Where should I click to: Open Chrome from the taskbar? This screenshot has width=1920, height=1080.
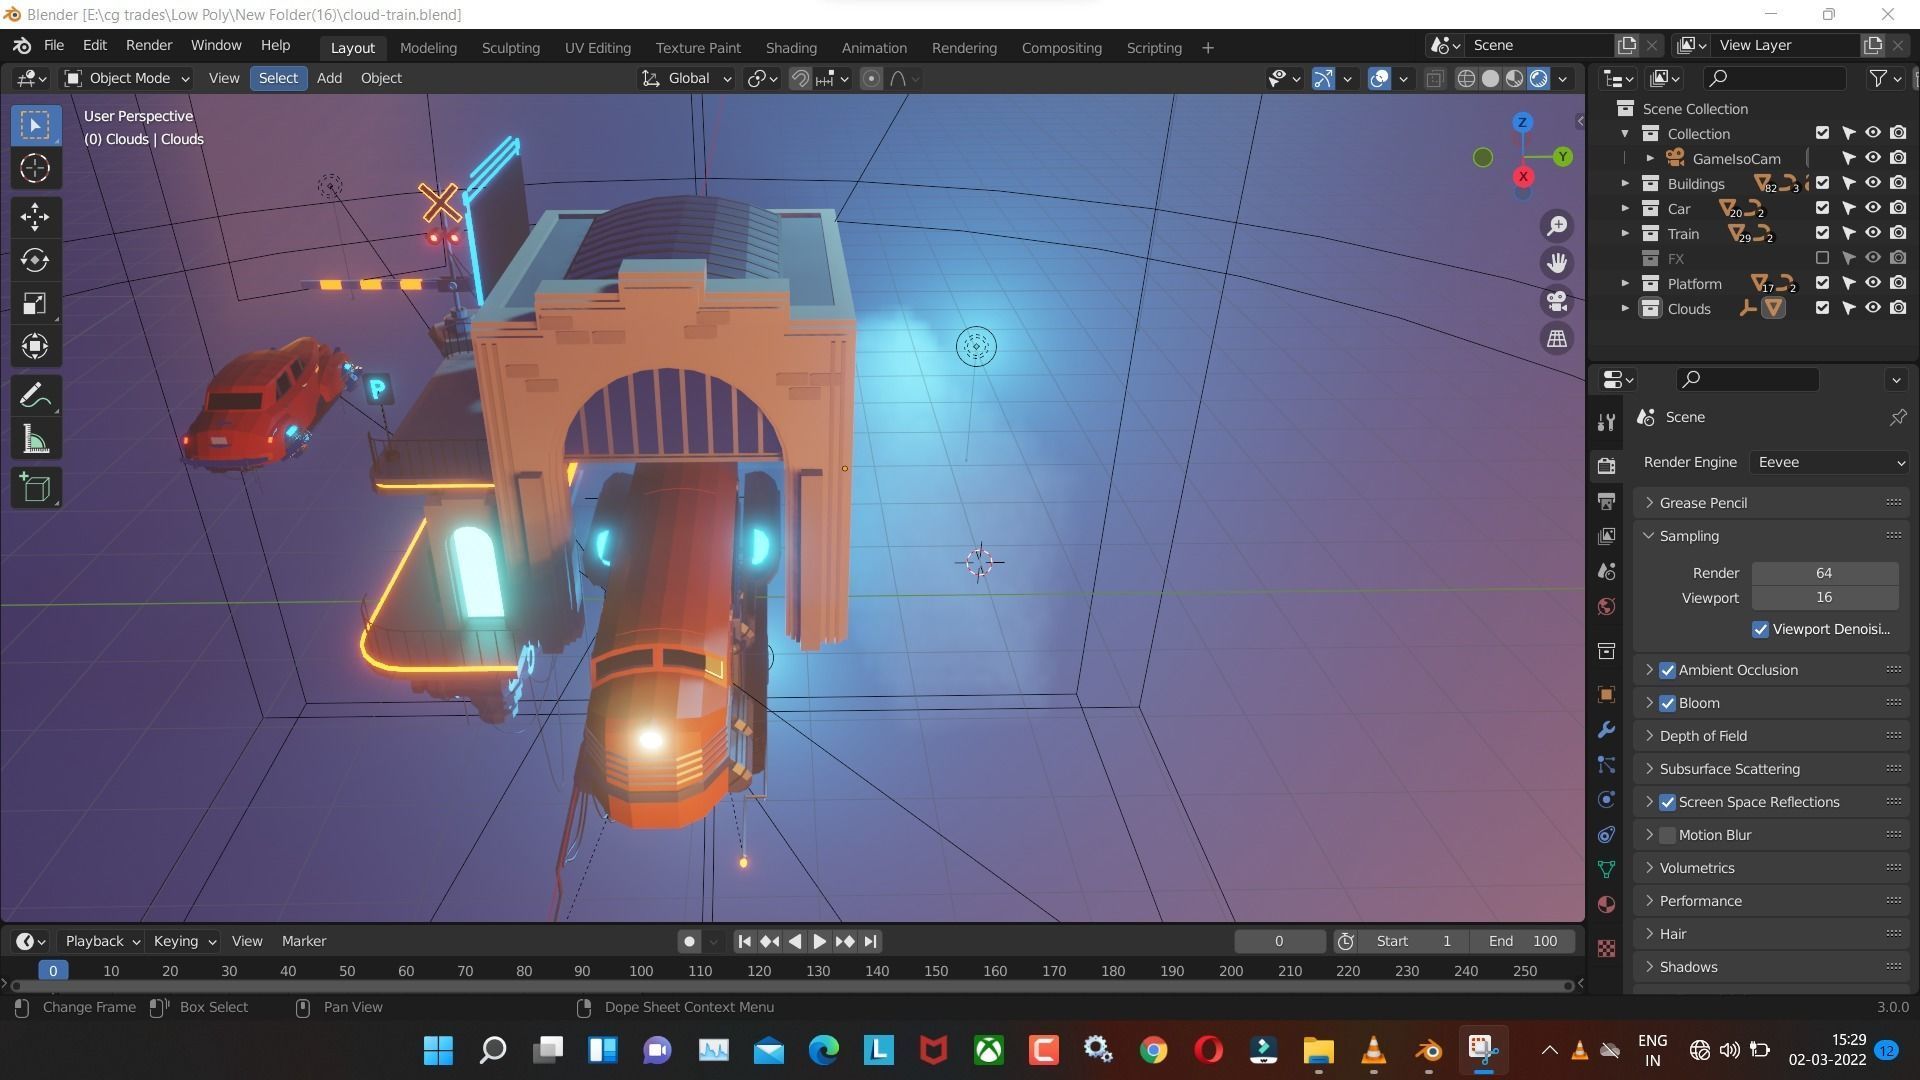click(x=1153, y=1050)
